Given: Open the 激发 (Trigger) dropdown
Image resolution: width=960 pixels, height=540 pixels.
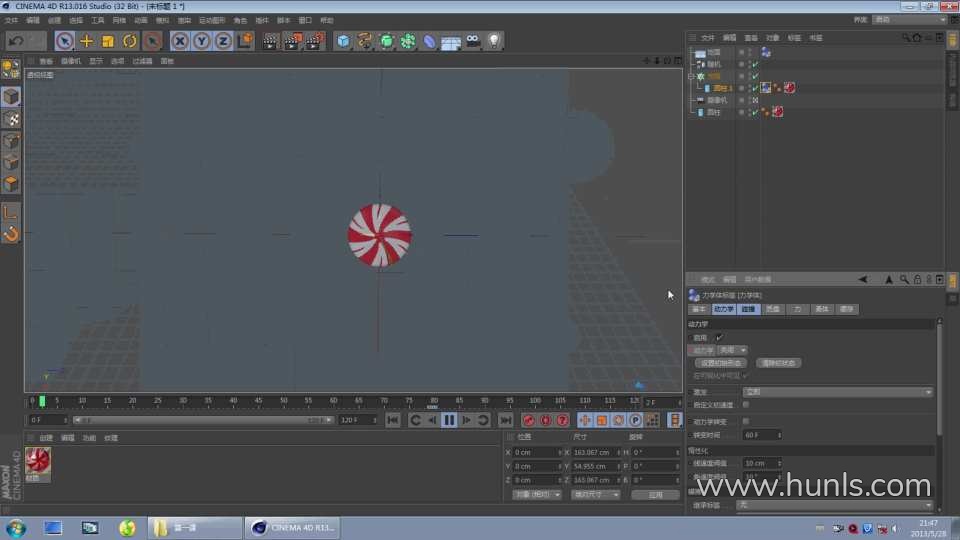Looking at the screenshot, I should click(x=838, y=392).
